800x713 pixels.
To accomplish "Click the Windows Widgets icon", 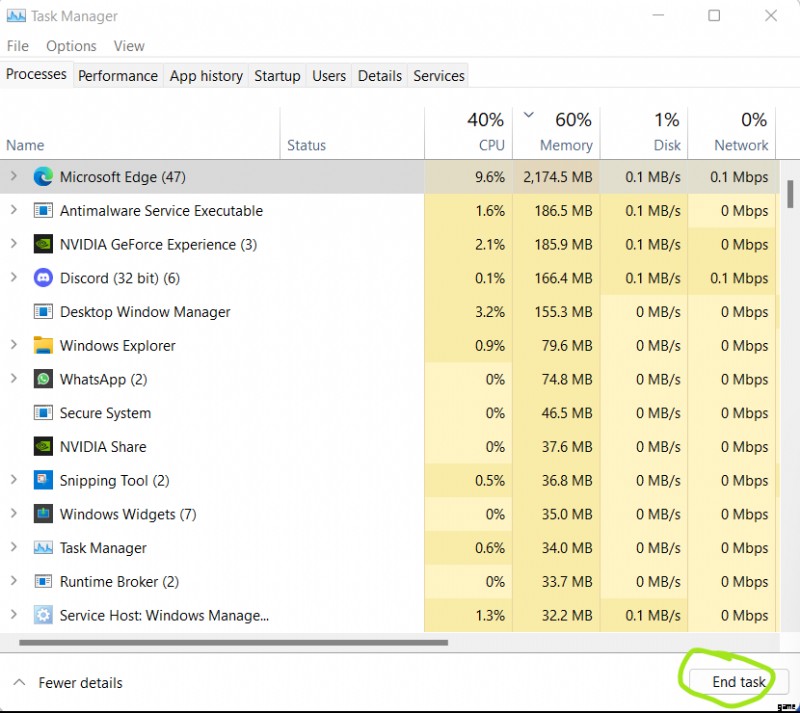I will click(43, 513).
